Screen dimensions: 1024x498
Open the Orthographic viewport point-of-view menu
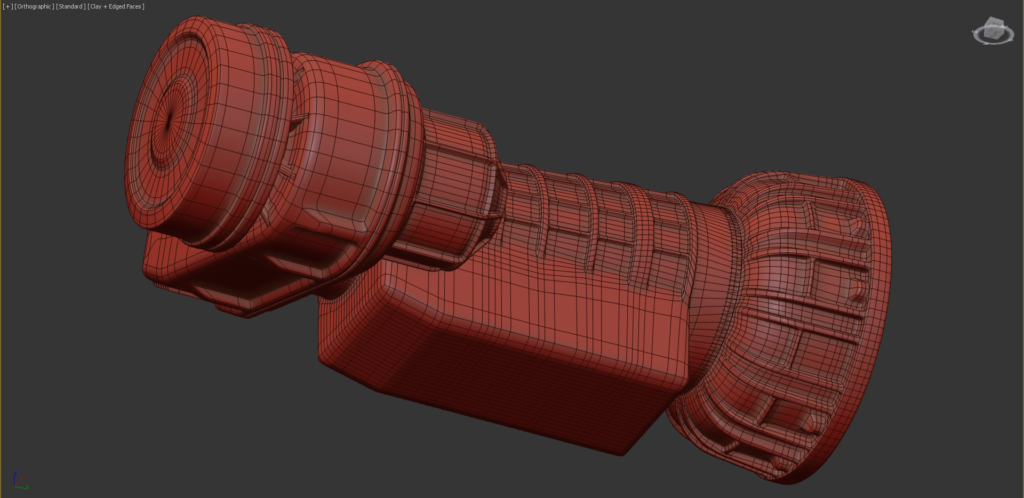click(34, 7)
